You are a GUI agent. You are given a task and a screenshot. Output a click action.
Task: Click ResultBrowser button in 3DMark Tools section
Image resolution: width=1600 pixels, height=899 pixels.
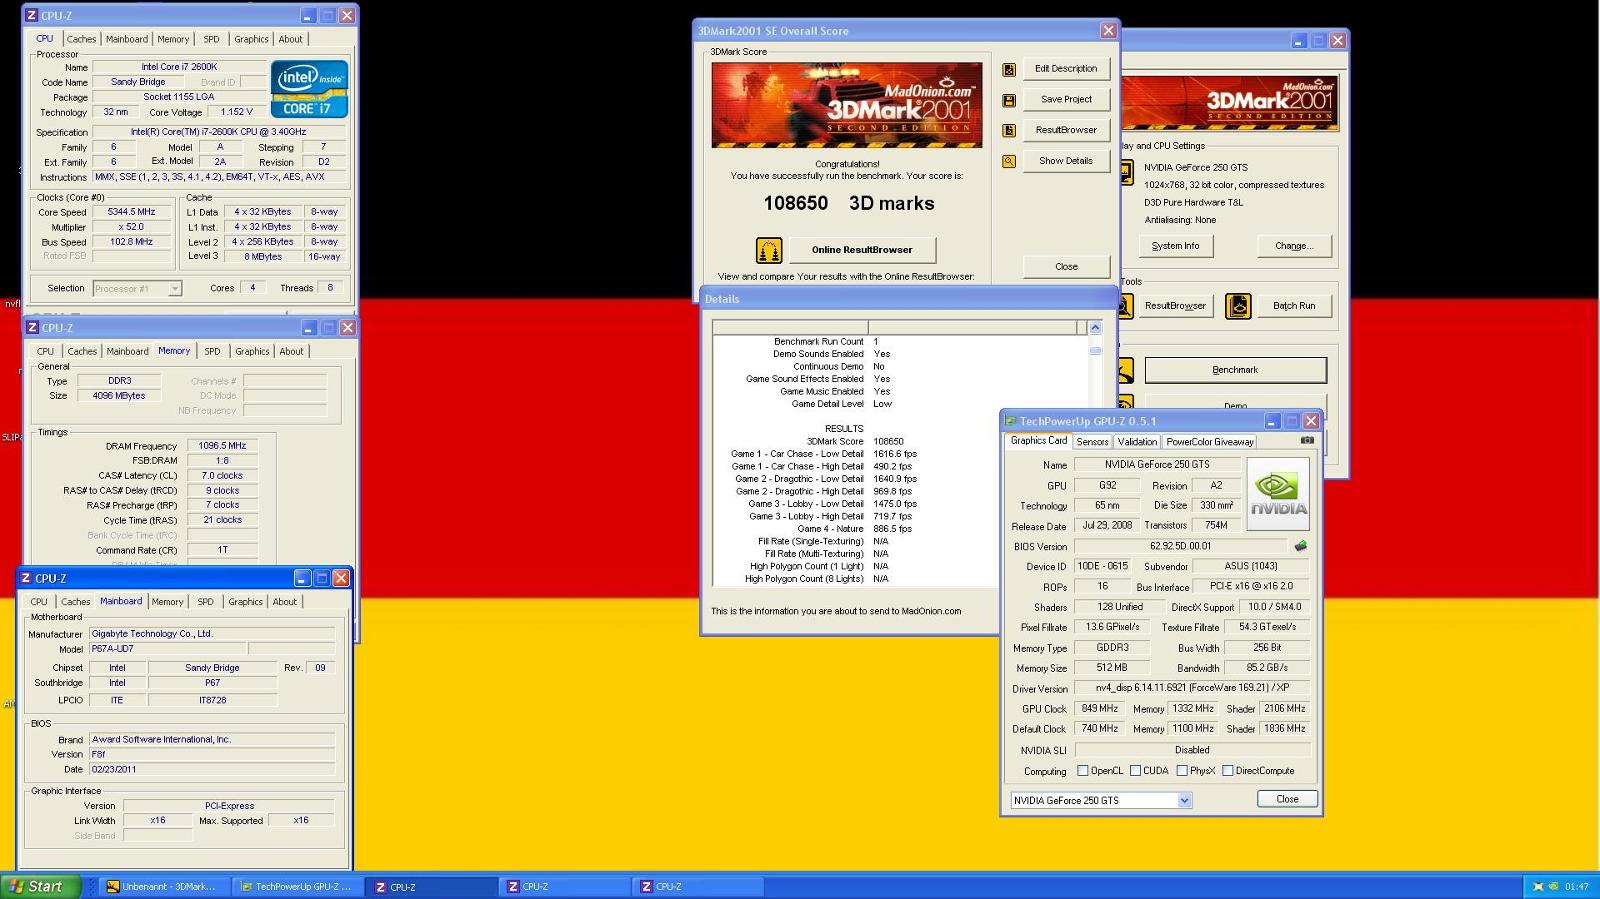1175,306
